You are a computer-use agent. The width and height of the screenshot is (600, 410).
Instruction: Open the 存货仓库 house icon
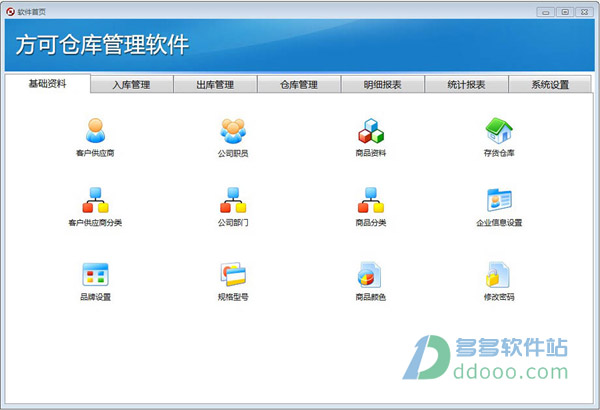499,131
